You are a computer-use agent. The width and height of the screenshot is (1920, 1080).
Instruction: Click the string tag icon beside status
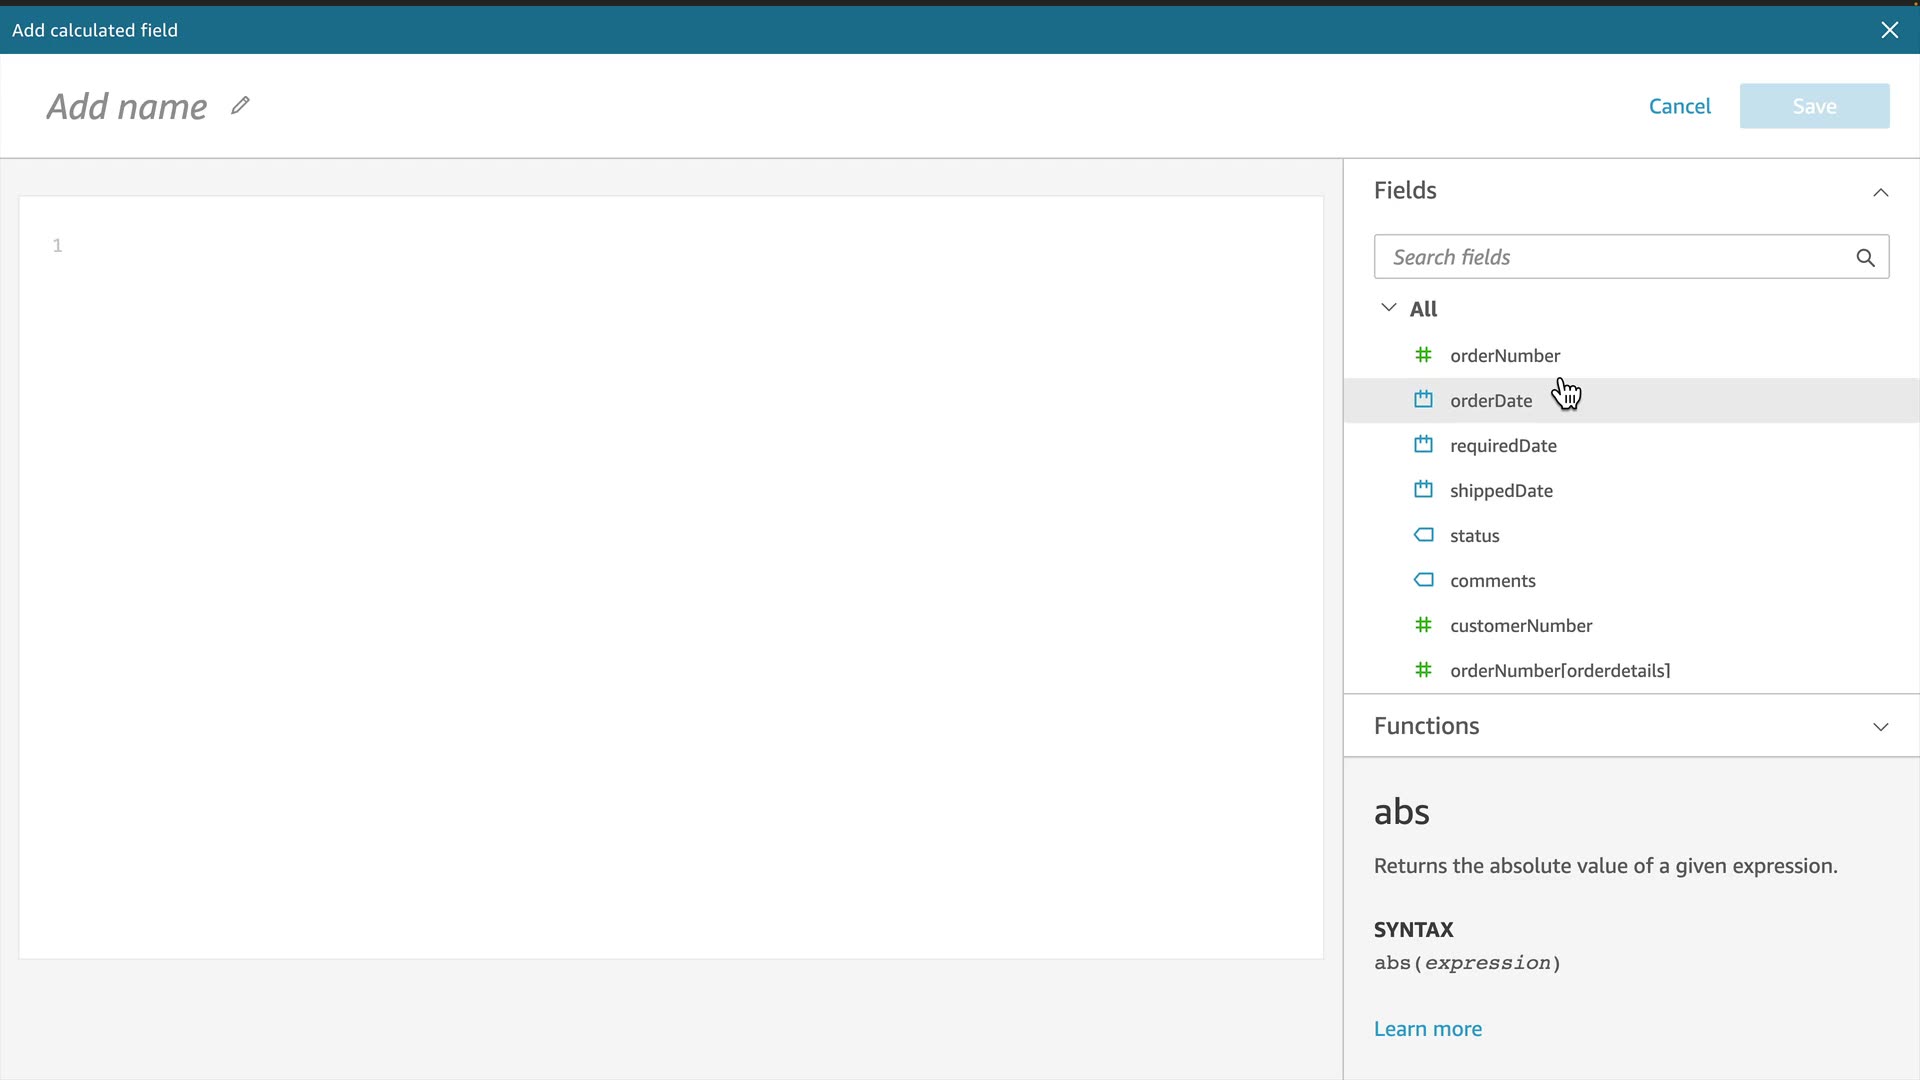(x=1423, y=535)
